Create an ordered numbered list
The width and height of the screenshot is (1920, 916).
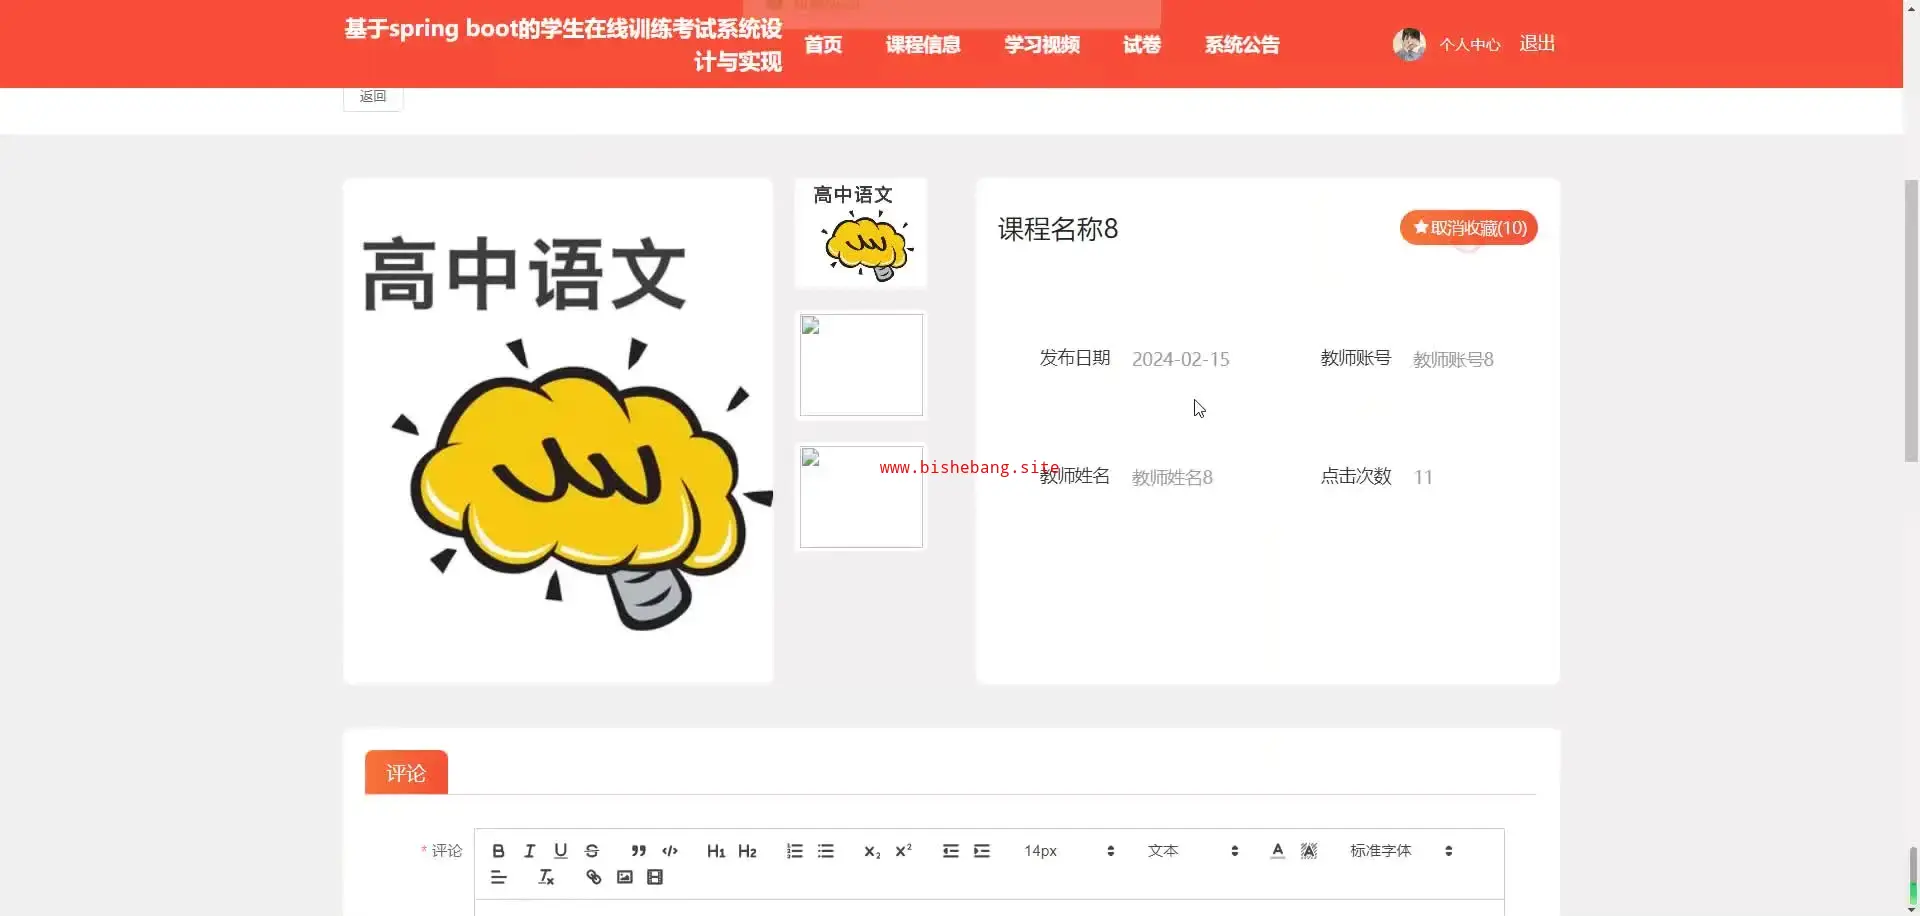pyautogui.click(x=795, y=851)
